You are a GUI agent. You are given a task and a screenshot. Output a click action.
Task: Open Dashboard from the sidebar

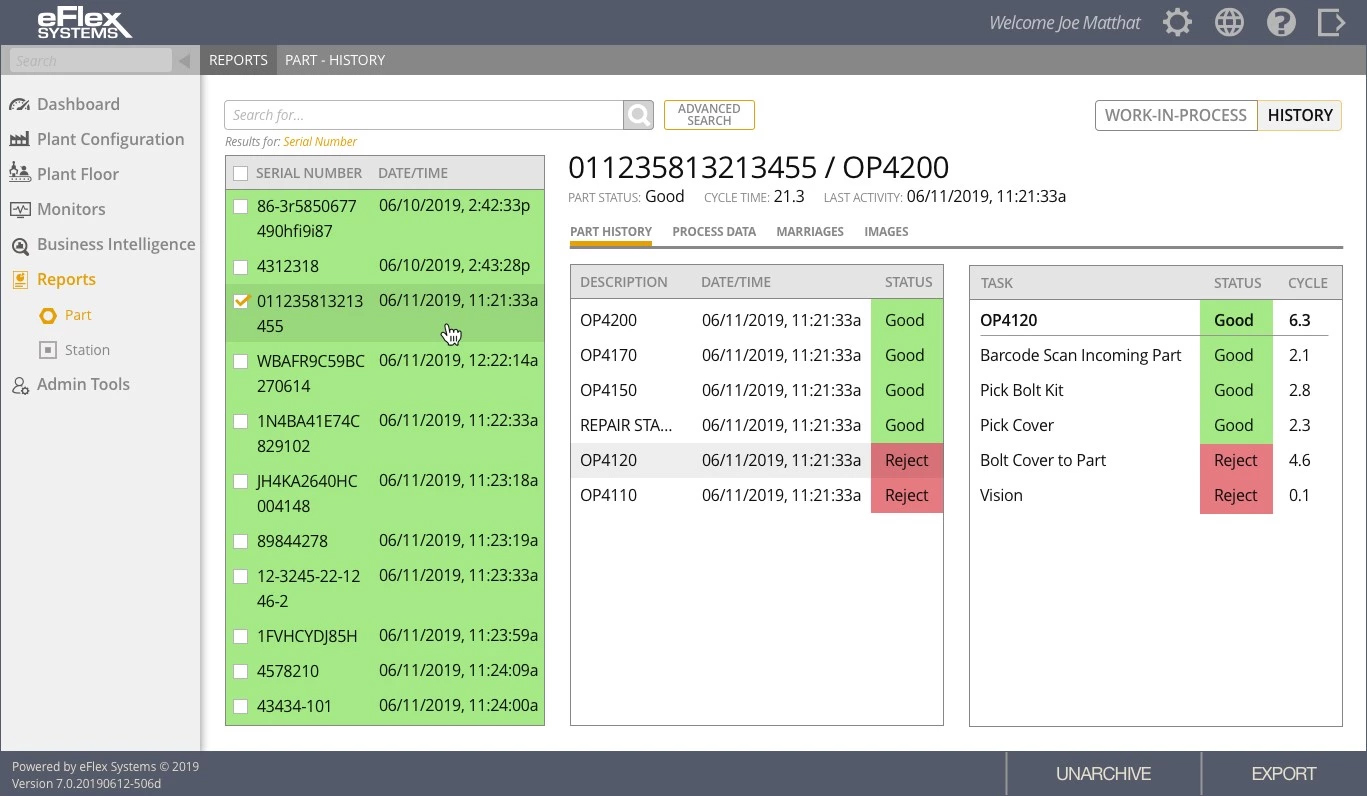78,104
